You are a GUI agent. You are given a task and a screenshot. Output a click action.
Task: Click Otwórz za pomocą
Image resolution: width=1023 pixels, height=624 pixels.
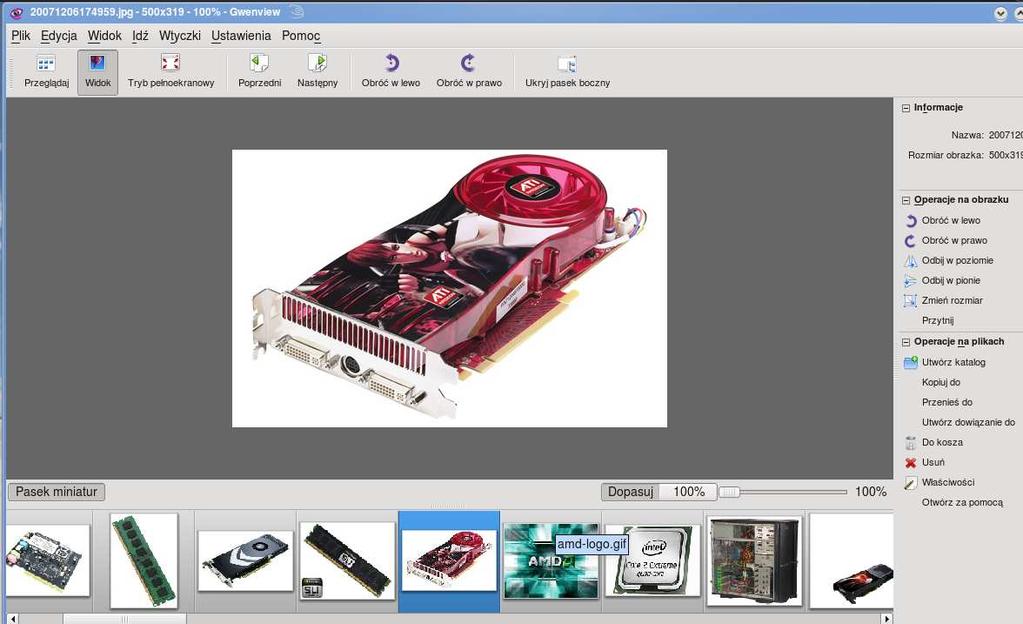pyautogui.click(x=962, y=503)
